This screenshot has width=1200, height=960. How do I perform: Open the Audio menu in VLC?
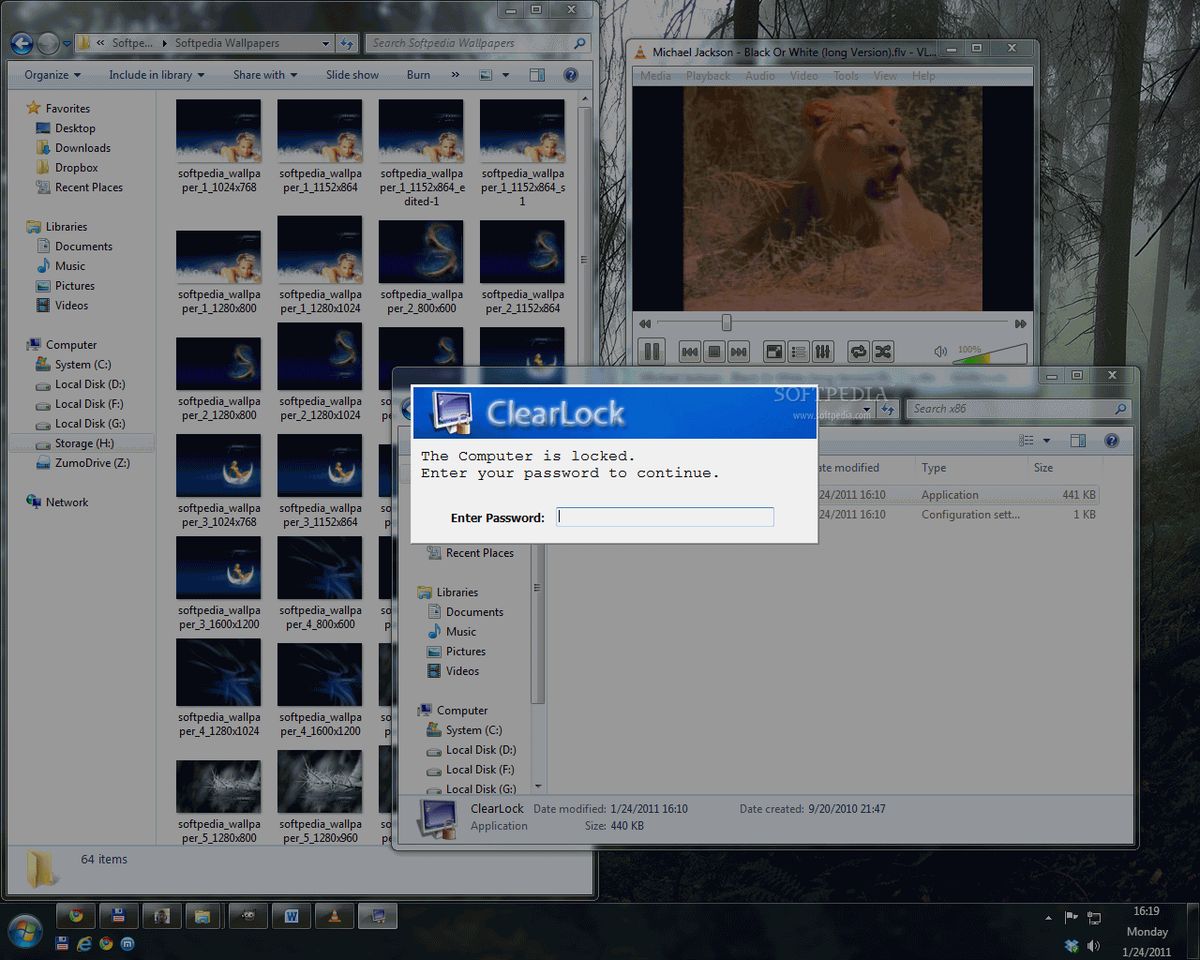pyautogui.click(x=760, y=76)
